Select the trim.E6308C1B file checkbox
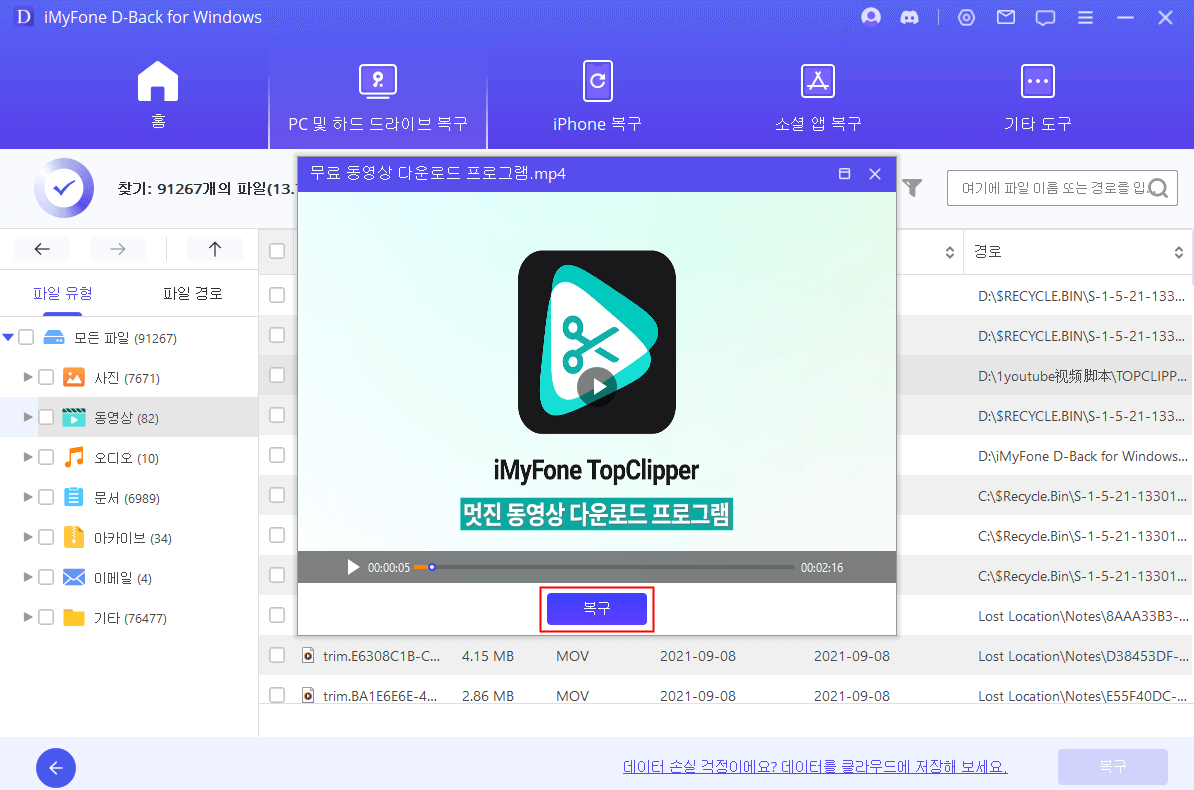 (x=277, y=655)
